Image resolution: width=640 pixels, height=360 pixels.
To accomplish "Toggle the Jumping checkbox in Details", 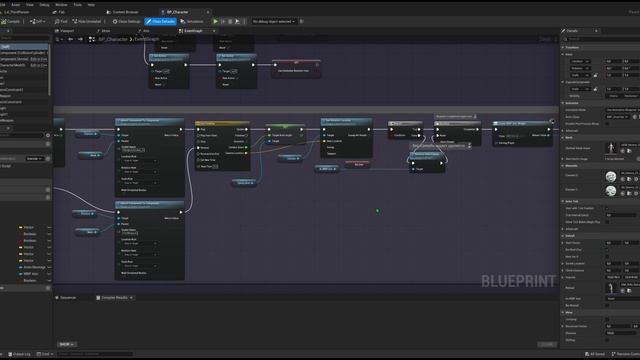I will 607,319.
